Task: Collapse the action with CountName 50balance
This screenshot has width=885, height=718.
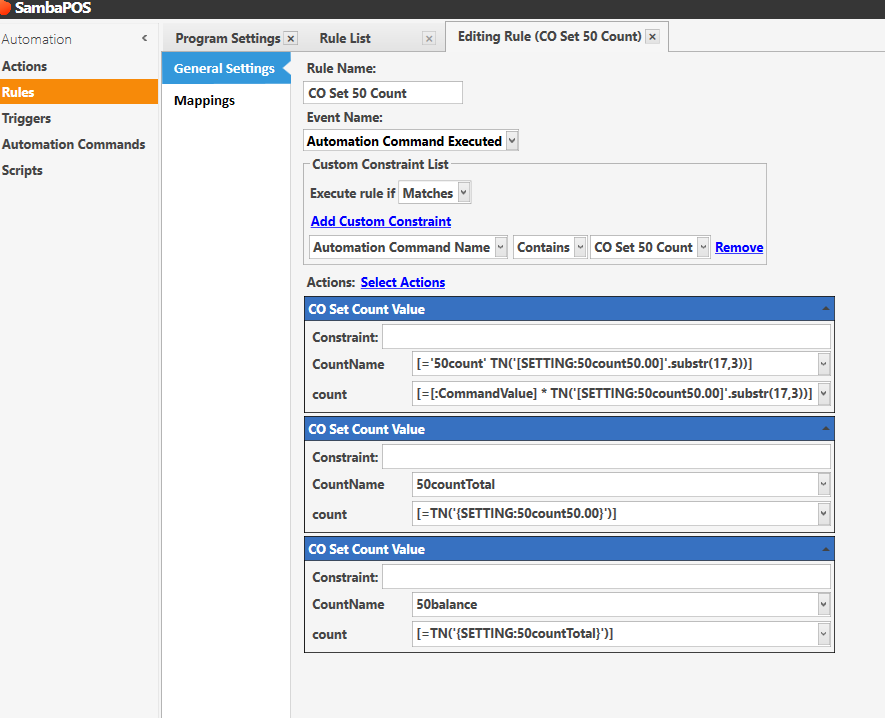Action: pyautogui.click(x=826, y=549)
